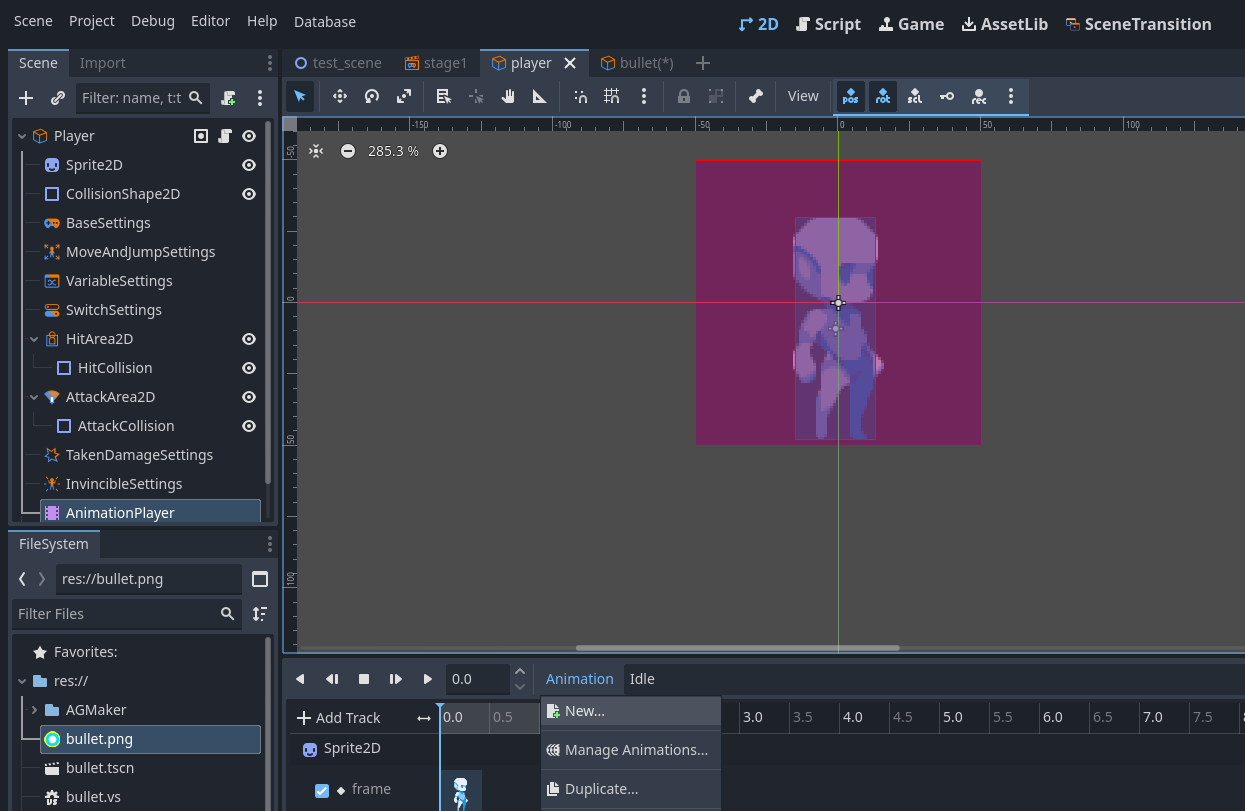Select the Move tool in toolbar

tap(339, 96)
